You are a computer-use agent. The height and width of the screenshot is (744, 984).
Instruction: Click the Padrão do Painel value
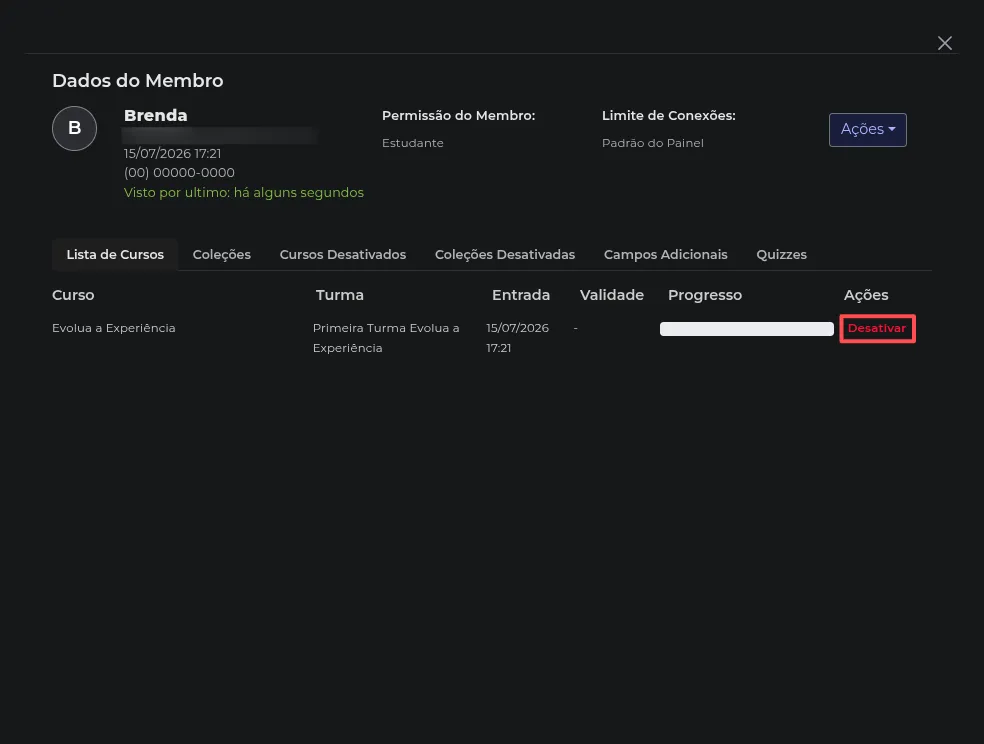click(653, 143)
